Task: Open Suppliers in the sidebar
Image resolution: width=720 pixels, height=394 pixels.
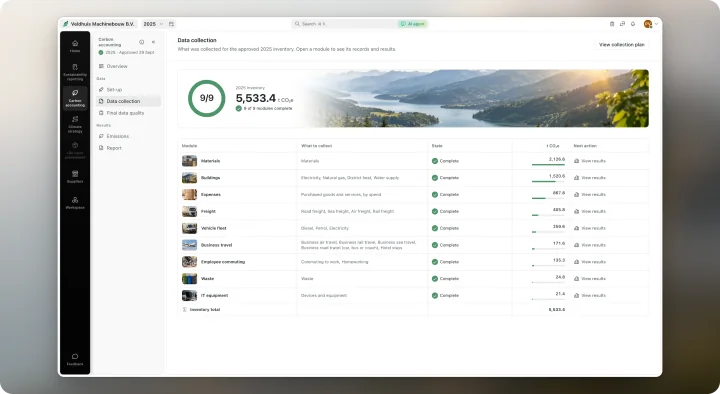Action: (75, 176)
